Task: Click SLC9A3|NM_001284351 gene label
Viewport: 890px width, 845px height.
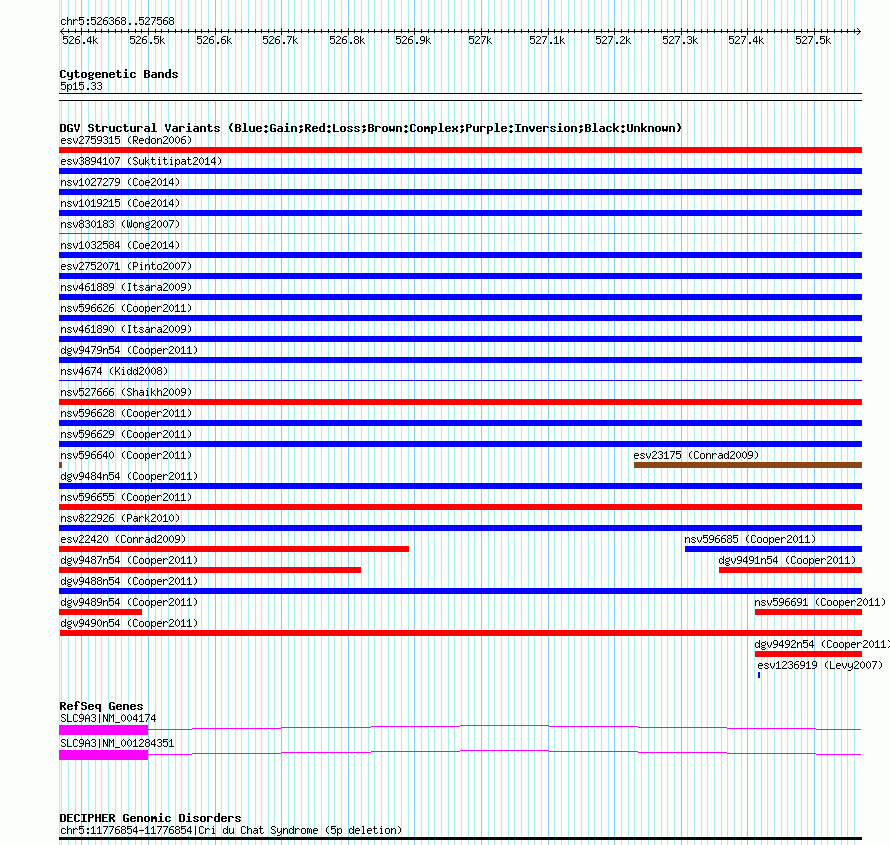Action: 117,743
